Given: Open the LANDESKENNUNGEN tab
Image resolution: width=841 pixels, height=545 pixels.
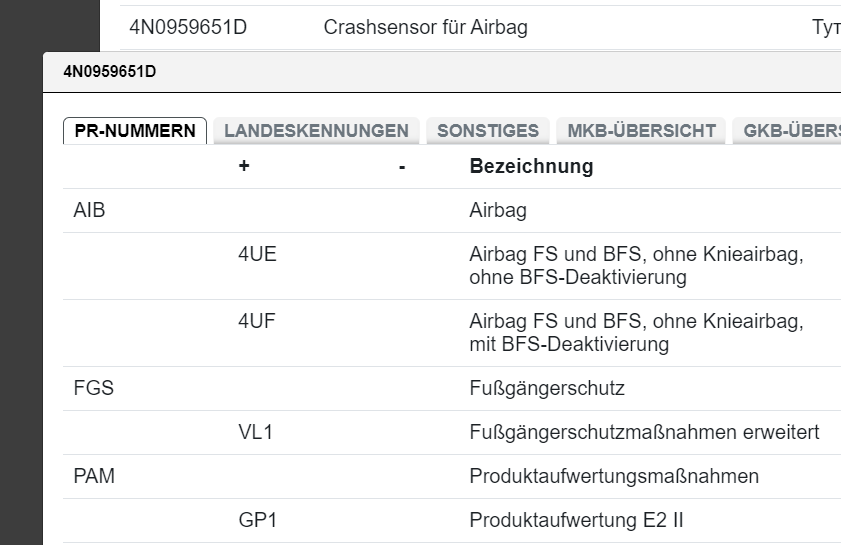Looking at the screenshot, I should point(316,131).
